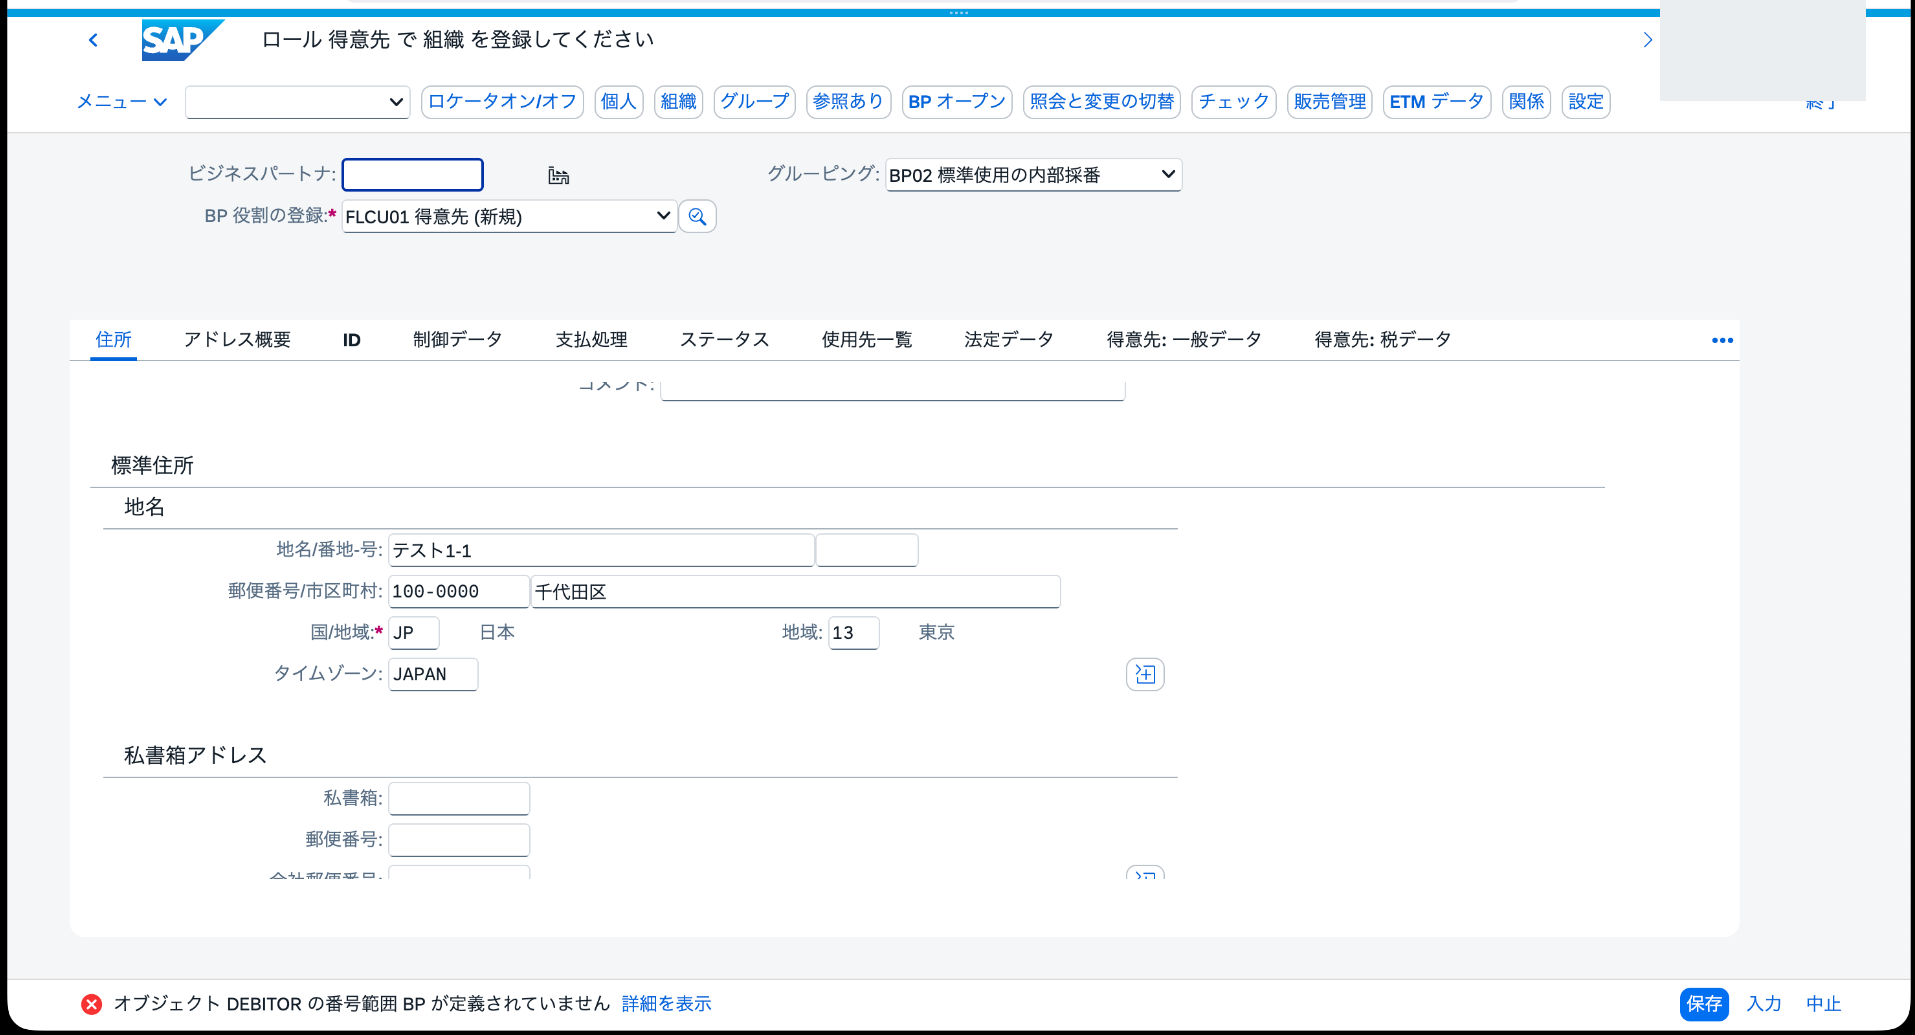Open the 詳細を表示 link
The image size is (1915, 1035).
click(667, 1004)
